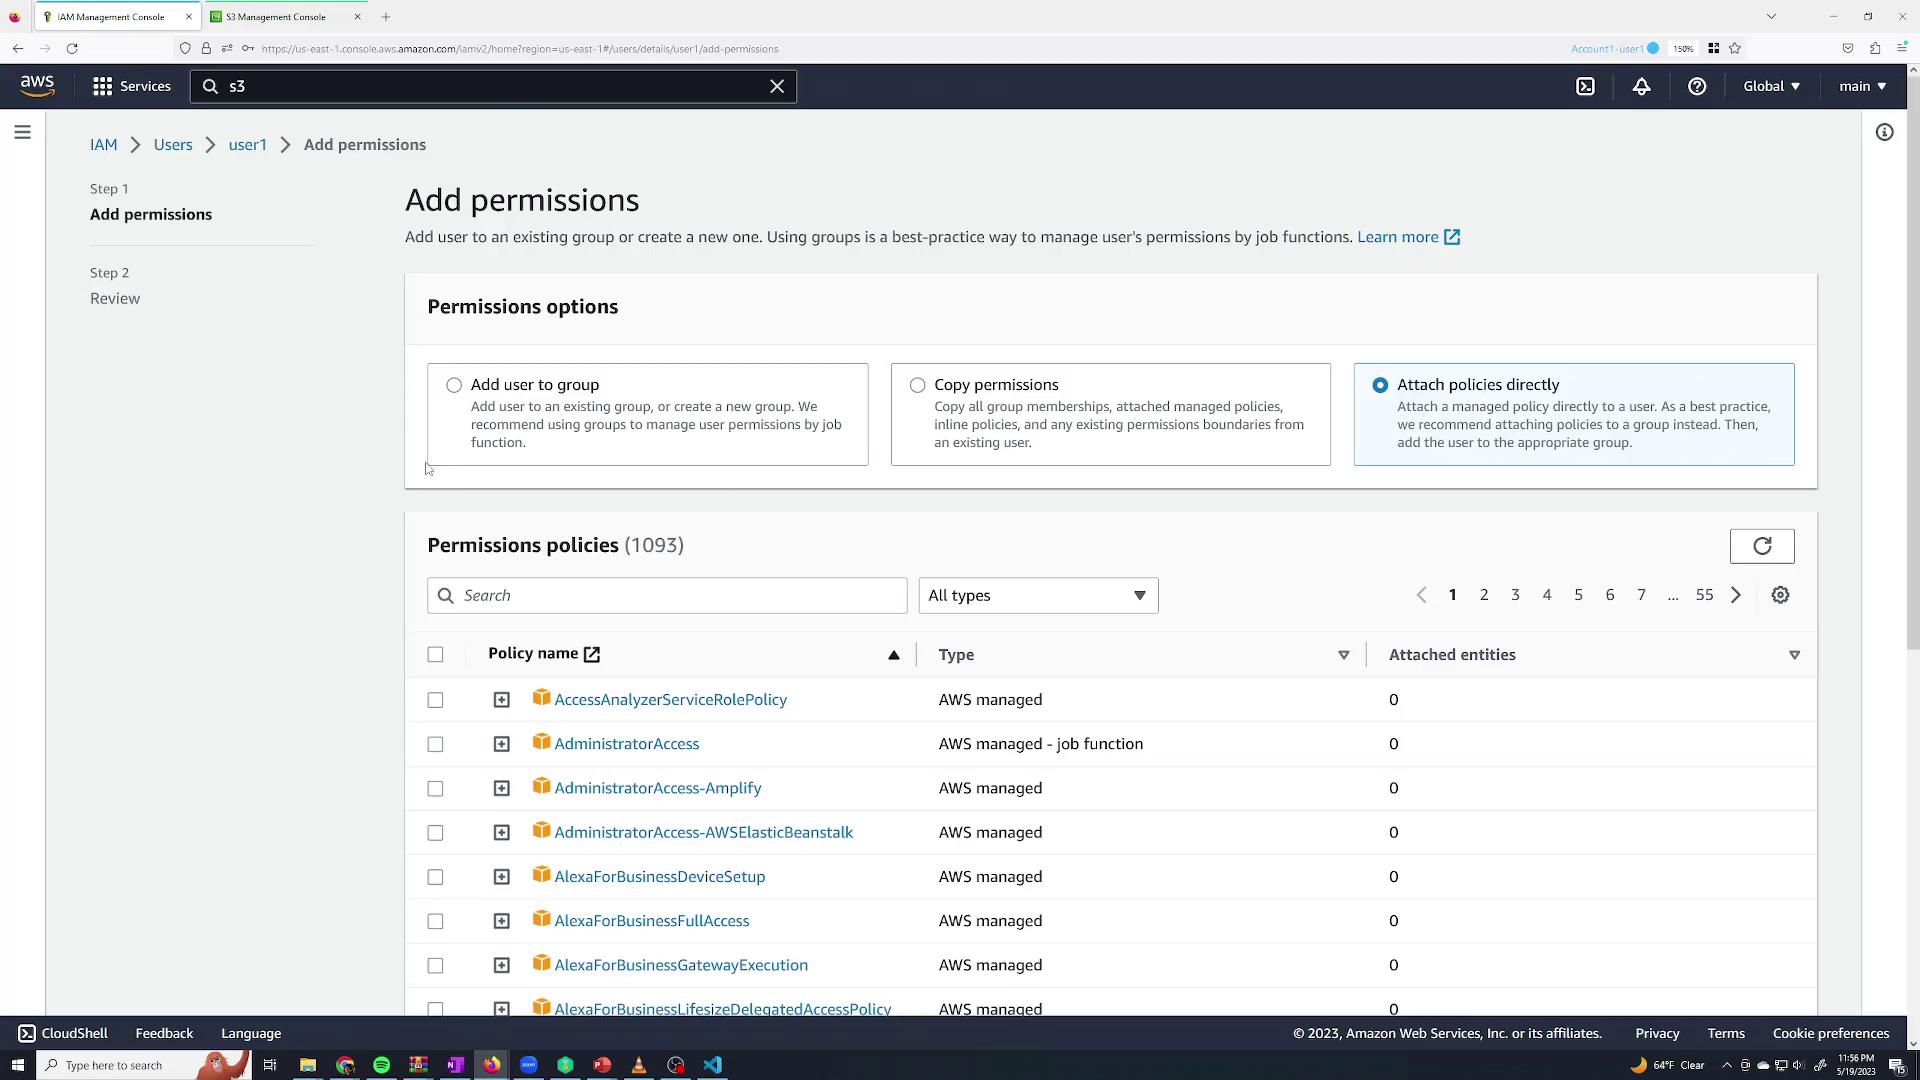This screenshot has height=1080, width=1920.
Task: Check the AdministratorAccess policy checkbox
Action: [435, 744]
